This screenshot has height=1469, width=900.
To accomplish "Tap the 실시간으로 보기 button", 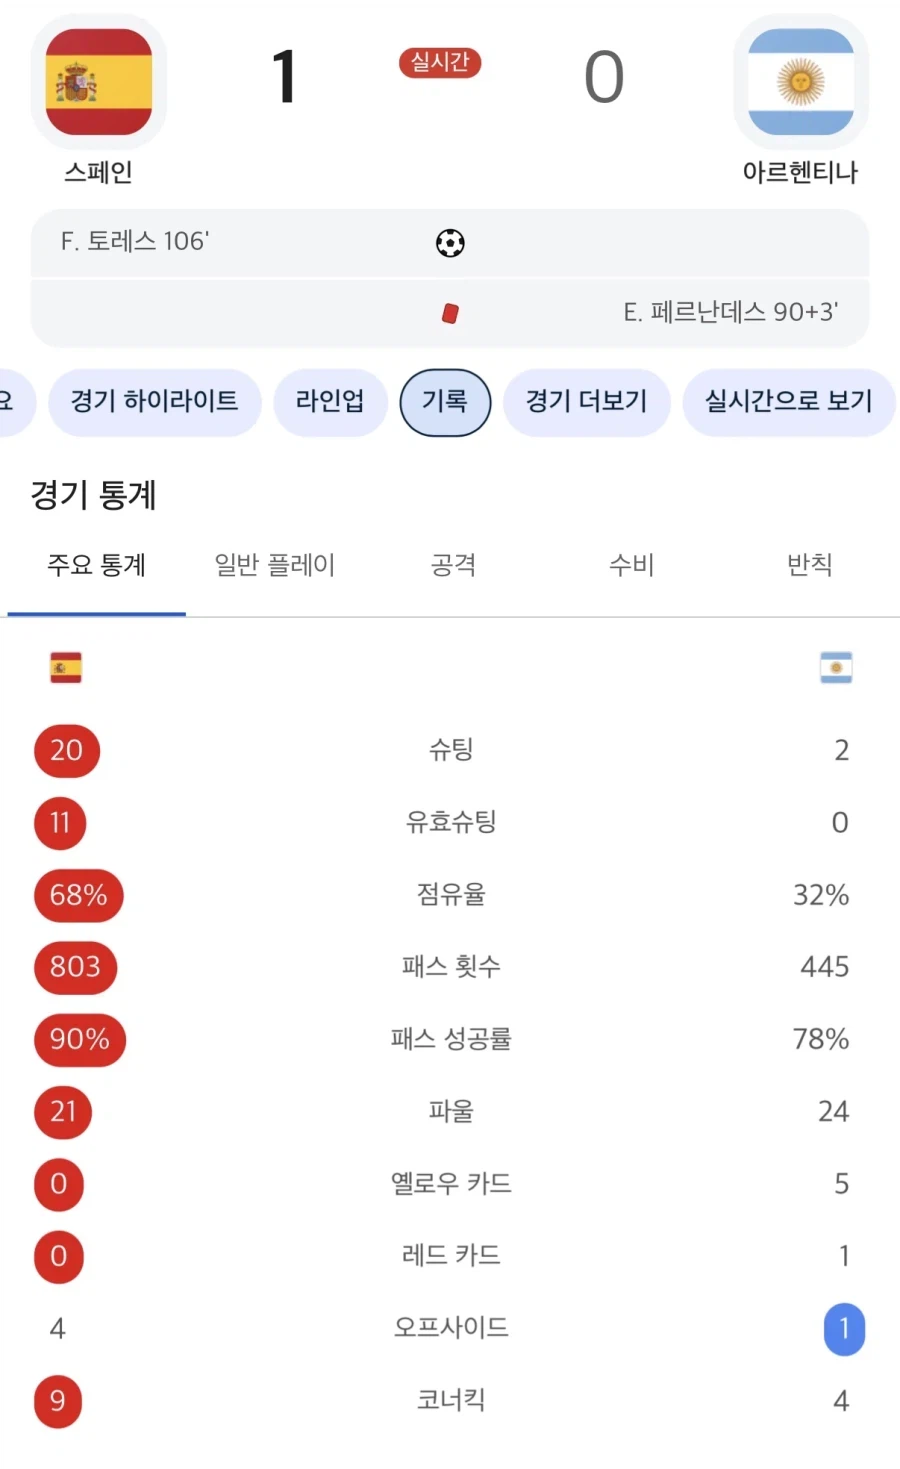I will (x=789, y=402).
